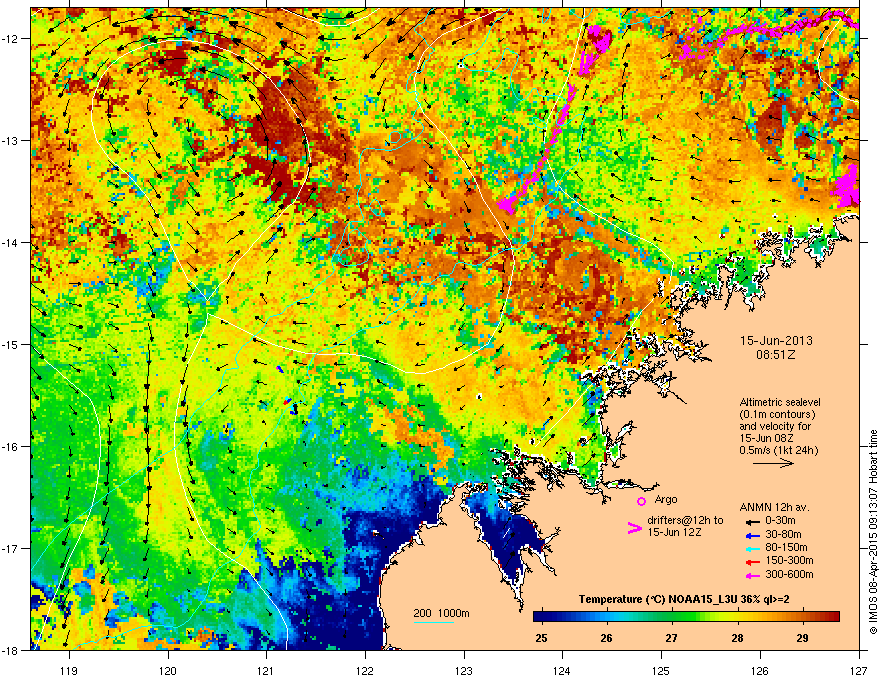Click the latitude axis label -13

11,140
